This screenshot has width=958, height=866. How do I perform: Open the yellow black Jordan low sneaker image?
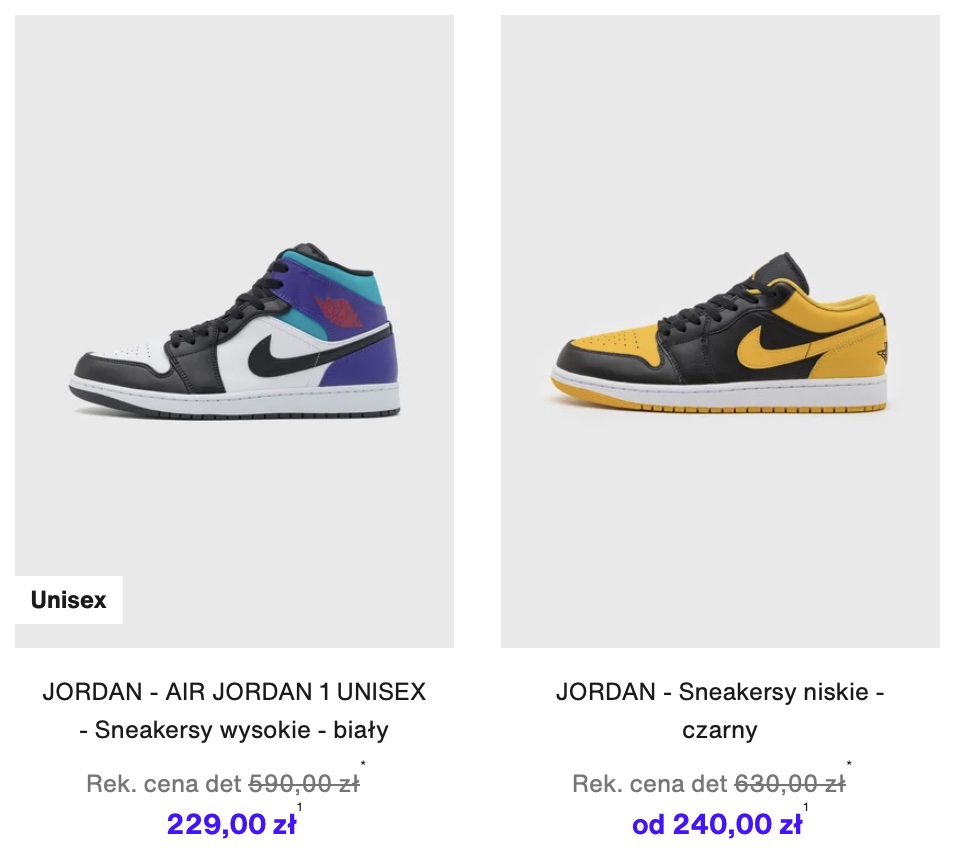(720, 331)
